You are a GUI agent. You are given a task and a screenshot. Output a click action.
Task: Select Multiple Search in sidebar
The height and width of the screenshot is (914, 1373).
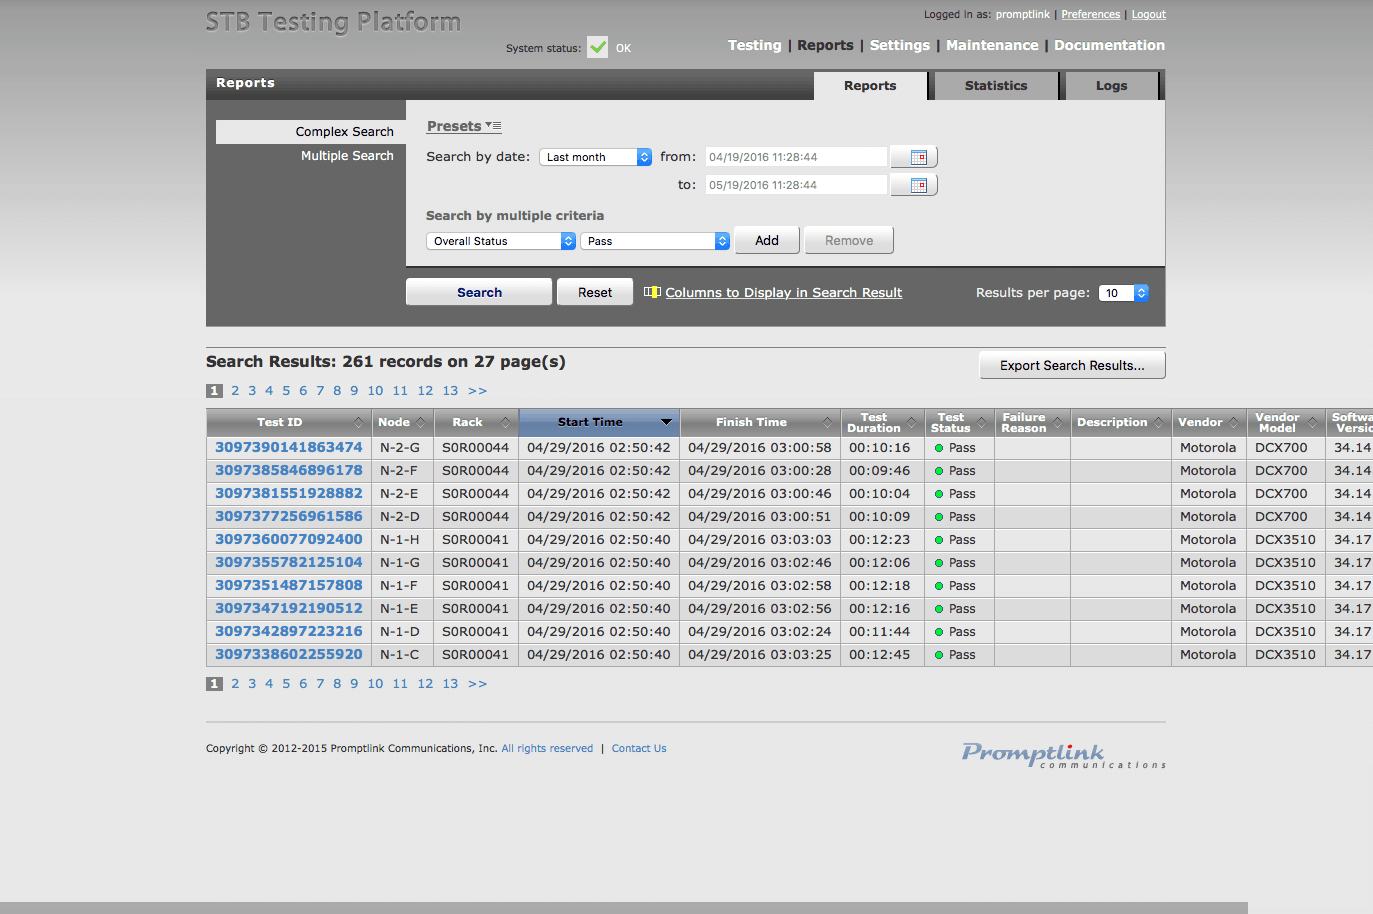click(347, 155)
